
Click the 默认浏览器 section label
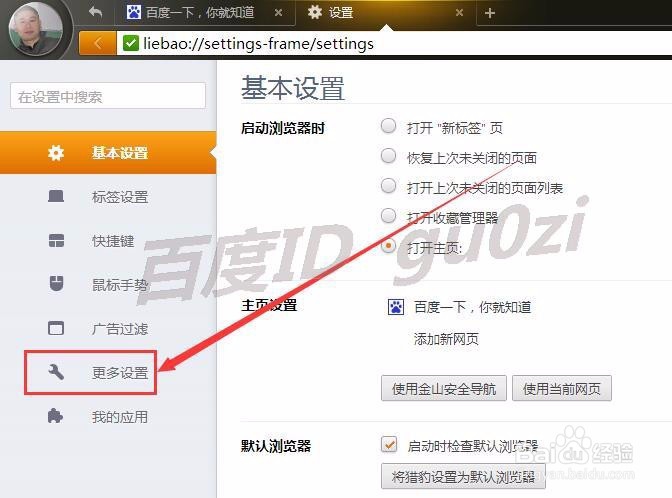pyautogui.click(x=276, y=446)
